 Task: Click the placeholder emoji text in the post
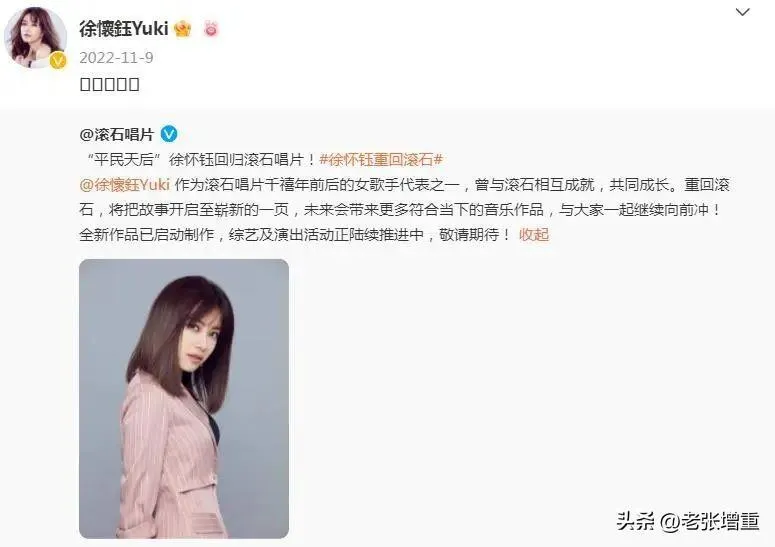pyautogui.click(x=109, y=84)
